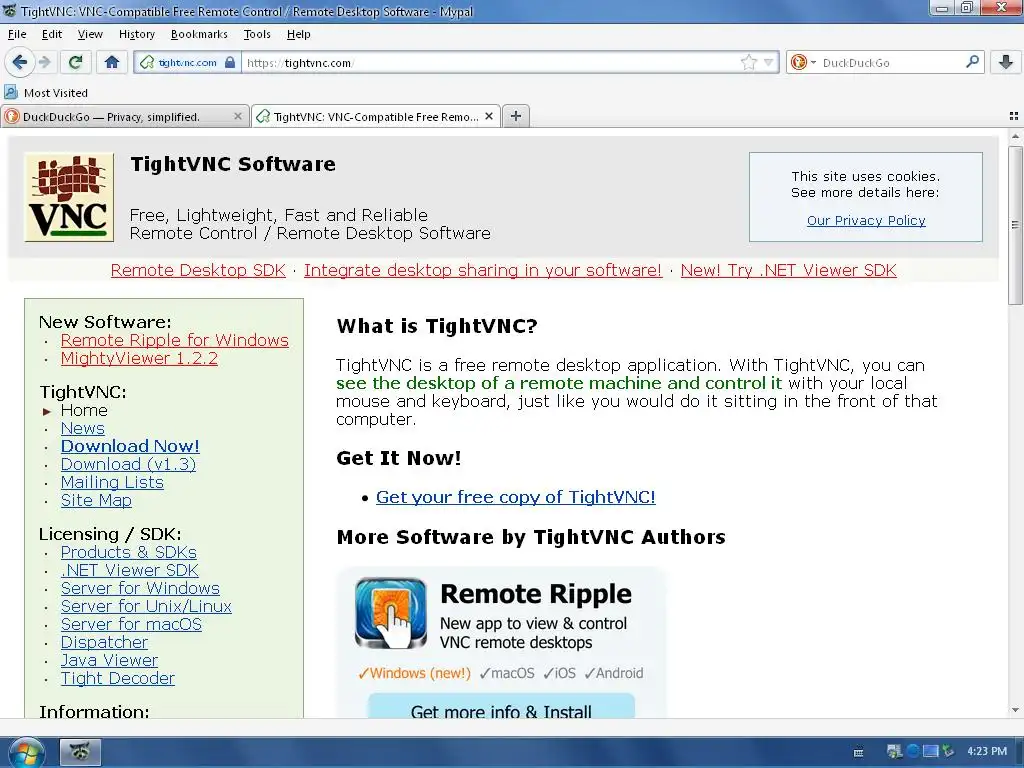
Task: Open the Bookmarks menu
Action: click(199, 34)
